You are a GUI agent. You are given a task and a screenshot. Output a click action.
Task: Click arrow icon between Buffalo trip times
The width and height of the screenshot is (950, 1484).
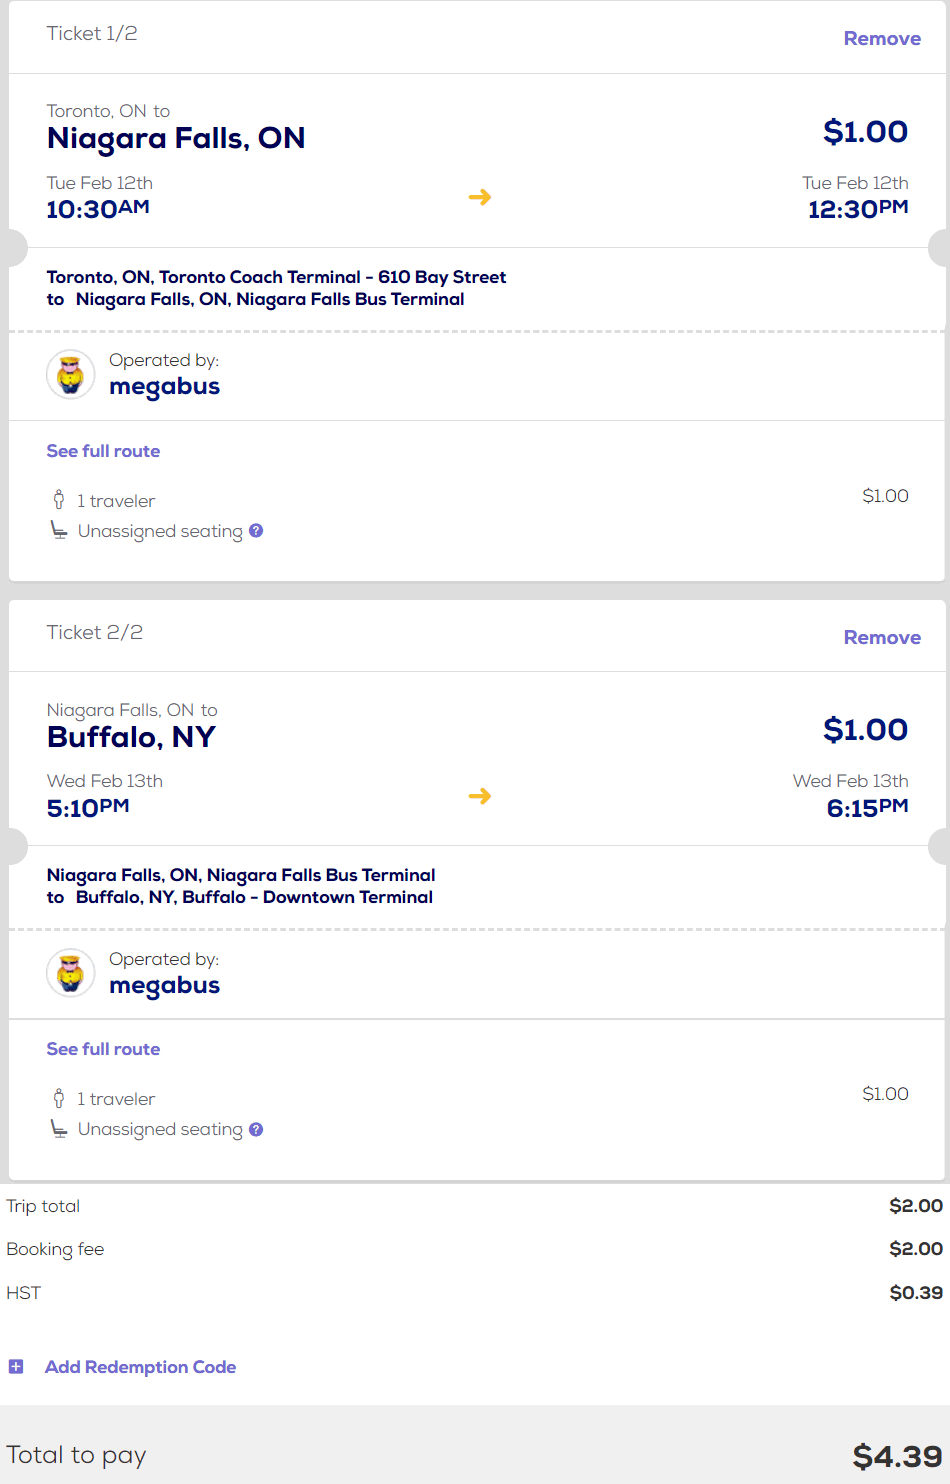tap(480, 796)
